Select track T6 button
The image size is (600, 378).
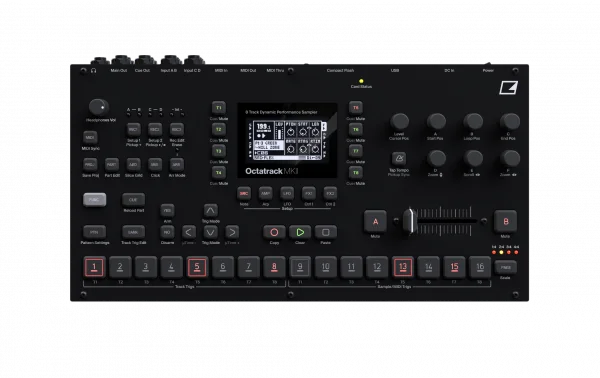click(x=355, y=129)
